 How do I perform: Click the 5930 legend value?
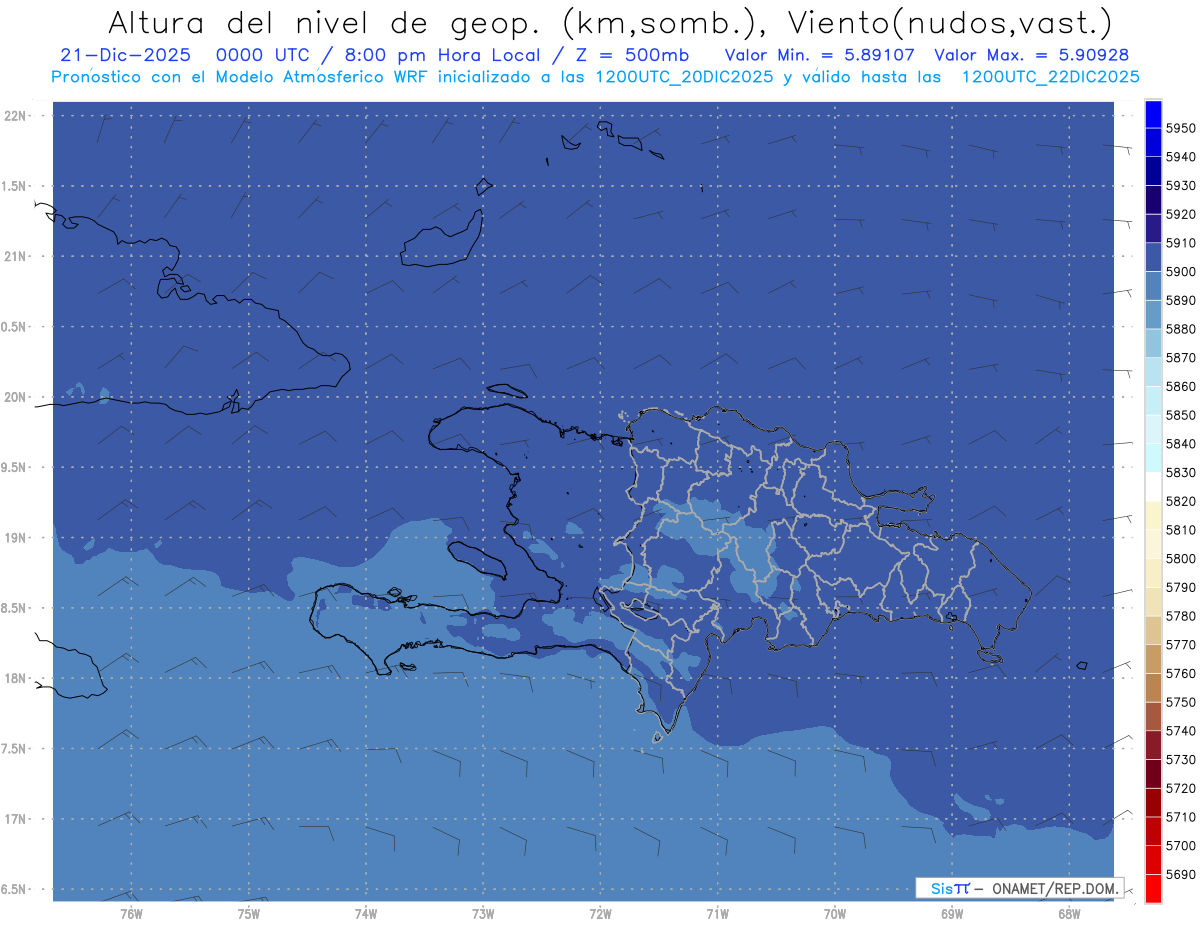click(x=1180, y=186)
